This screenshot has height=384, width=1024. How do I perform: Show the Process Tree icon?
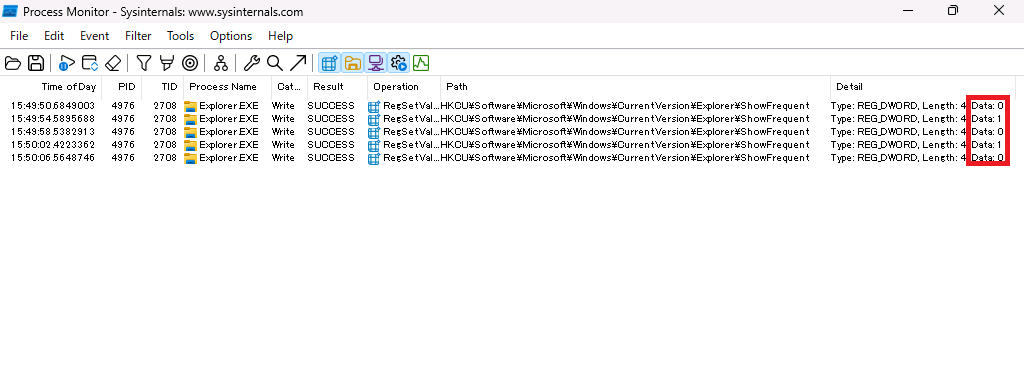221,63
